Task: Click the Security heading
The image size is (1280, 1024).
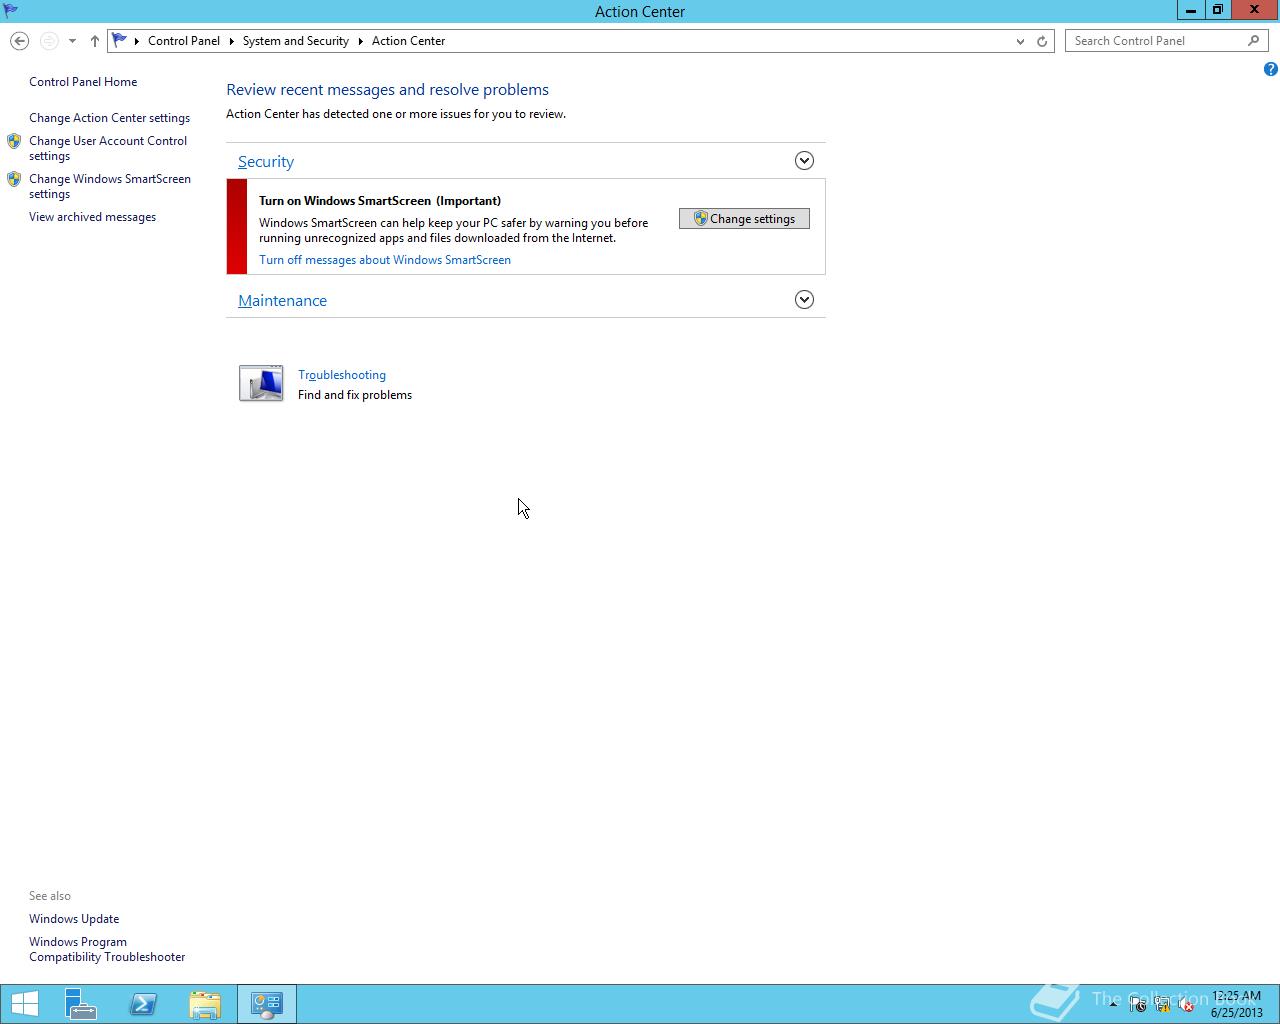Action: [x=266, y=162]
